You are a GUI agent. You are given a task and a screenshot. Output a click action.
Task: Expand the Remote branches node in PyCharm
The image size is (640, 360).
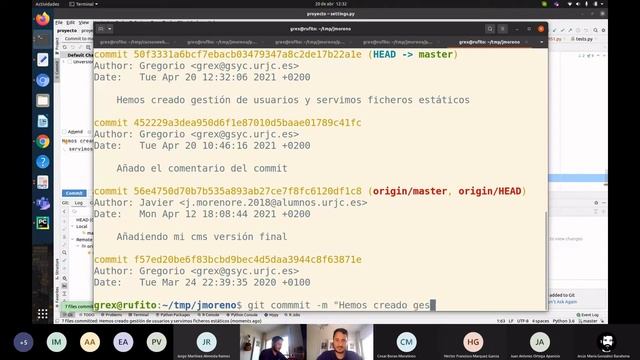point(73,240)
